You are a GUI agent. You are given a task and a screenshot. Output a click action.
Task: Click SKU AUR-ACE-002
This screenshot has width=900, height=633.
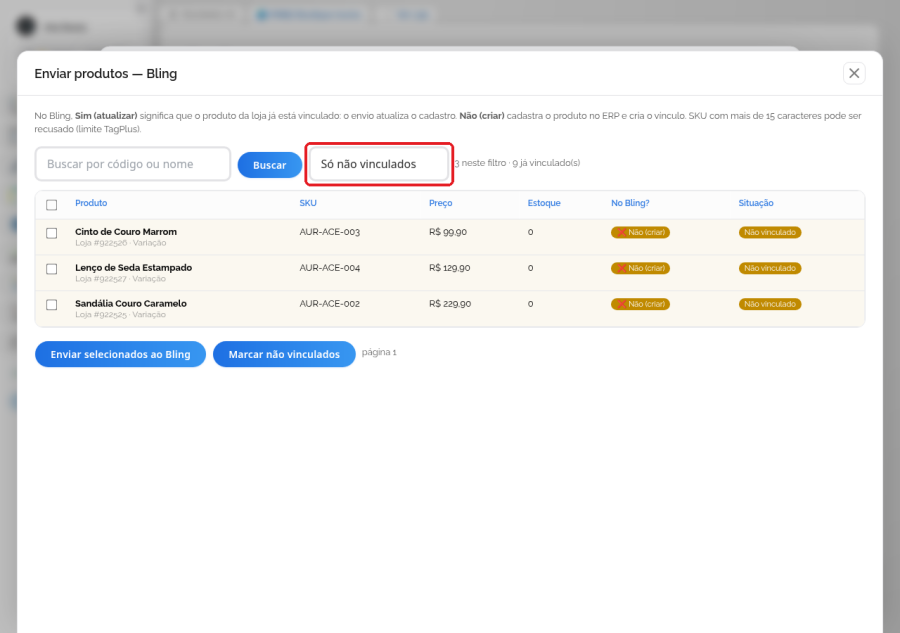point(329,304)
